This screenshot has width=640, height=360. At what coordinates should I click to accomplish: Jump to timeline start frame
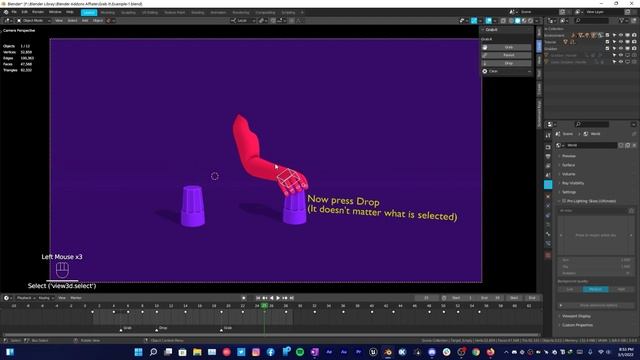258,298
